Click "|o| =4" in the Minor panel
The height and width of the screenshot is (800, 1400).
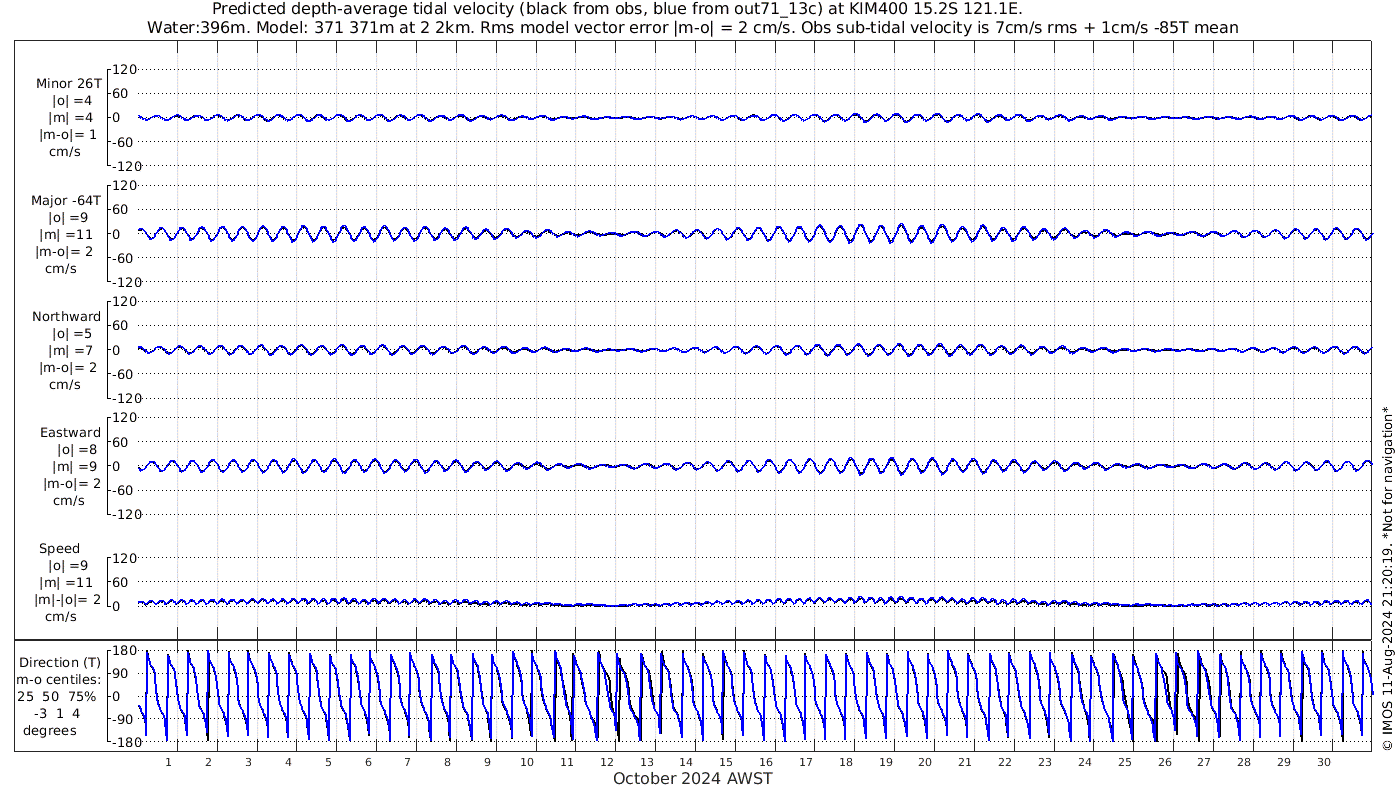point(71,101)
